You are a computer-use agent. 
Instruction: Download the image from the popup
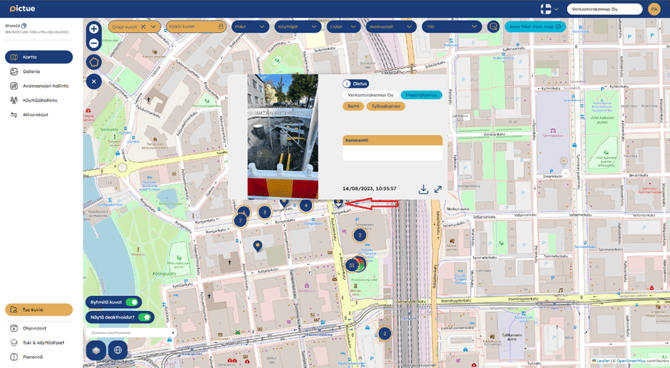point(423,189)
